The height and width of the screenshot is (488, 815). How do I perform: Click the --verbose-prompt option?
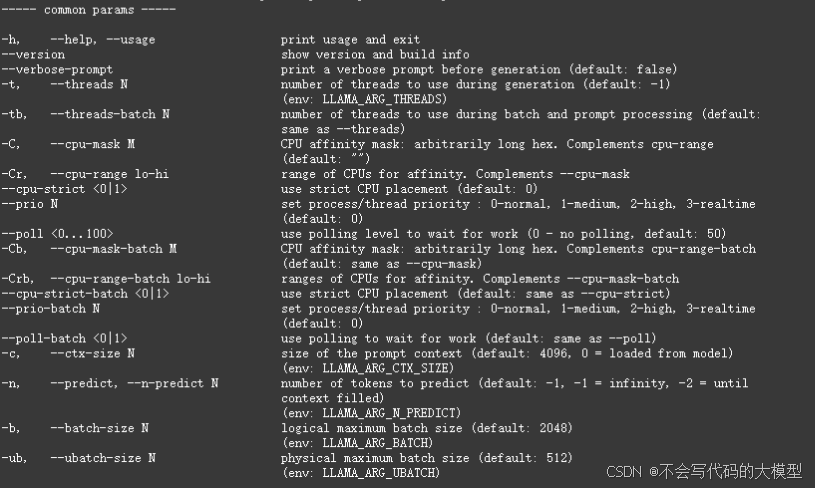pyautogui.click(x=57, y=70)
